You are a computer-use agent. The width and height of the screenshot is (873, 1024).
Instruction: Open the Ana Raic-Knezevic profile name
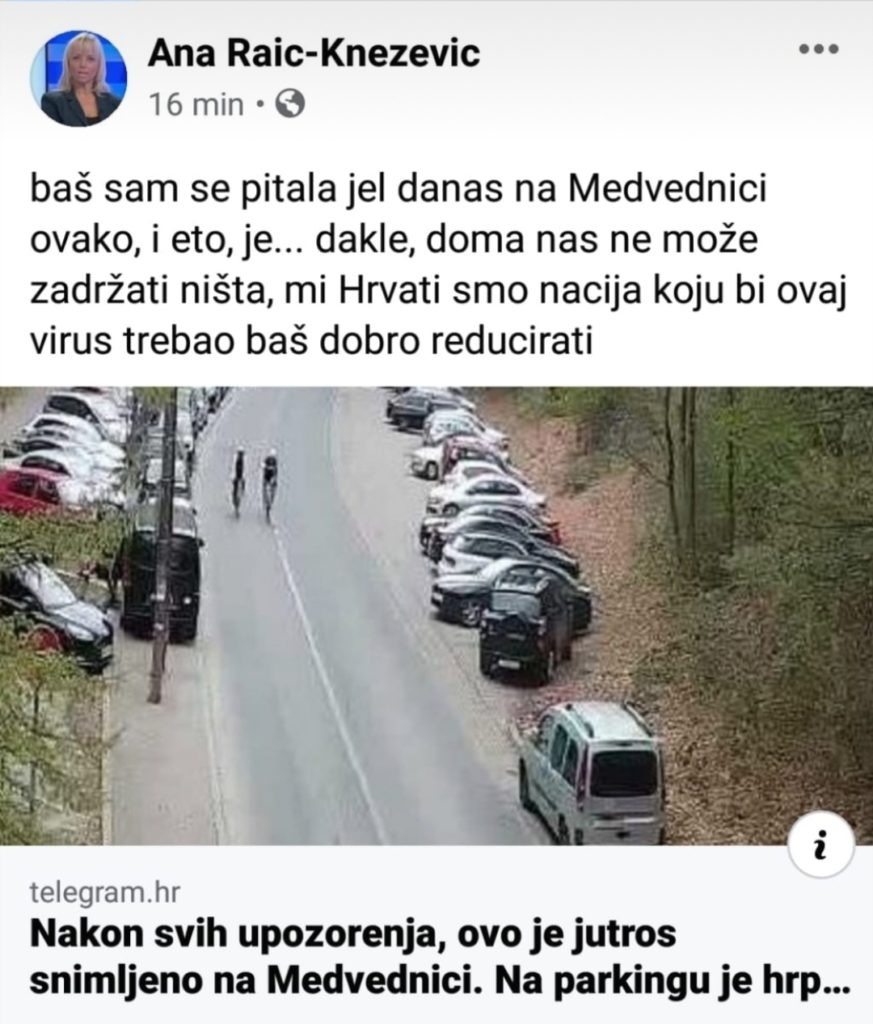coord(314,53)
